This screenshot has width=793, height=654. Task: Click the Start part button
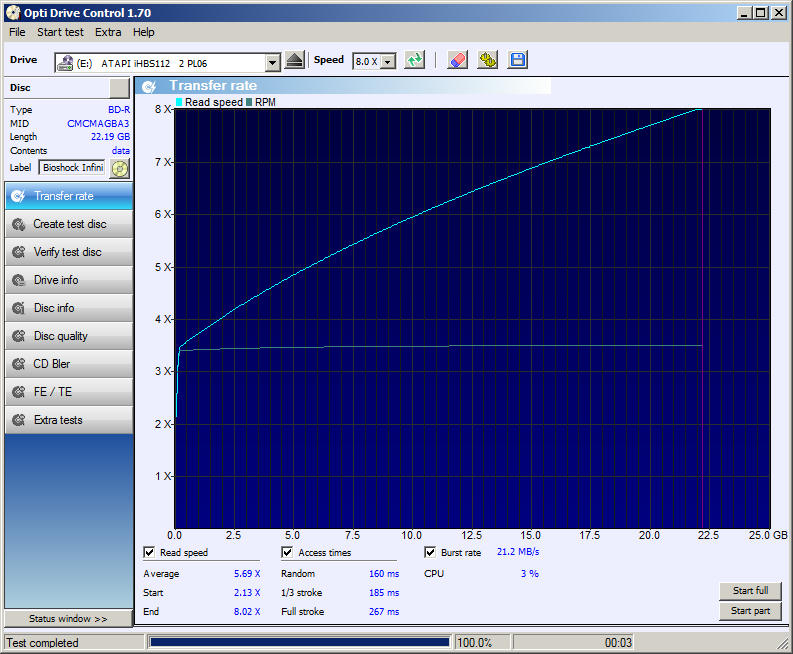[x=750, y=611]
